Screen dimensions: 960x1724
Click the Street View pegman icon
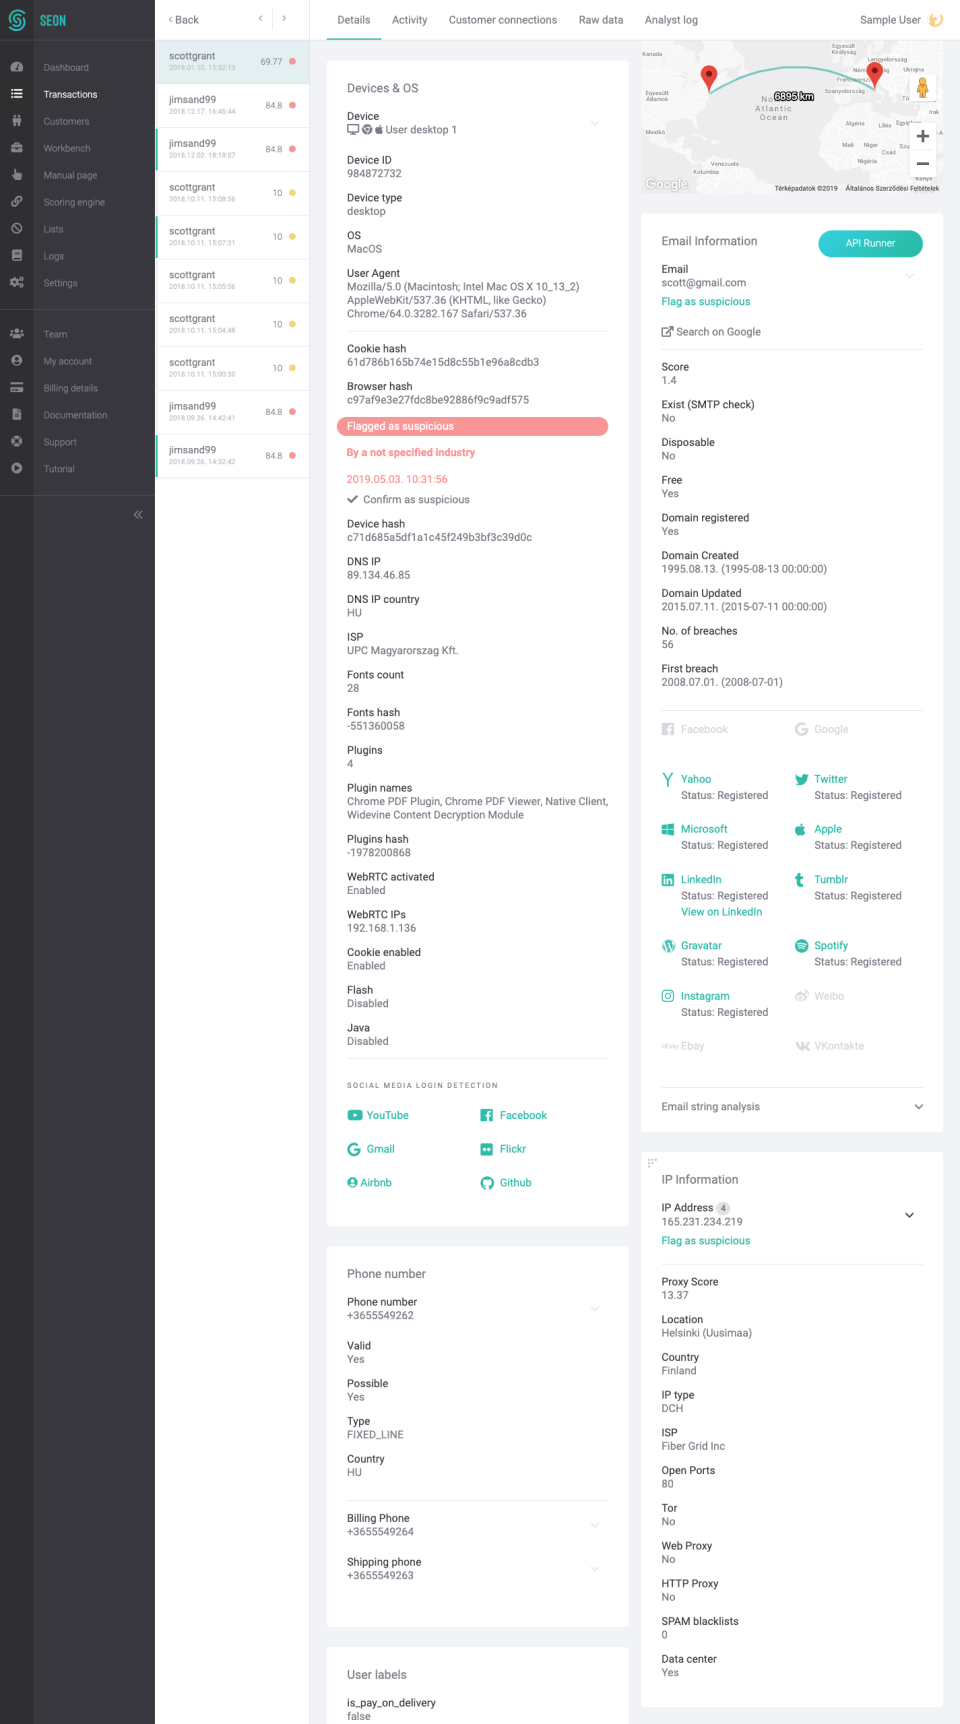click(x=922, y=88)
